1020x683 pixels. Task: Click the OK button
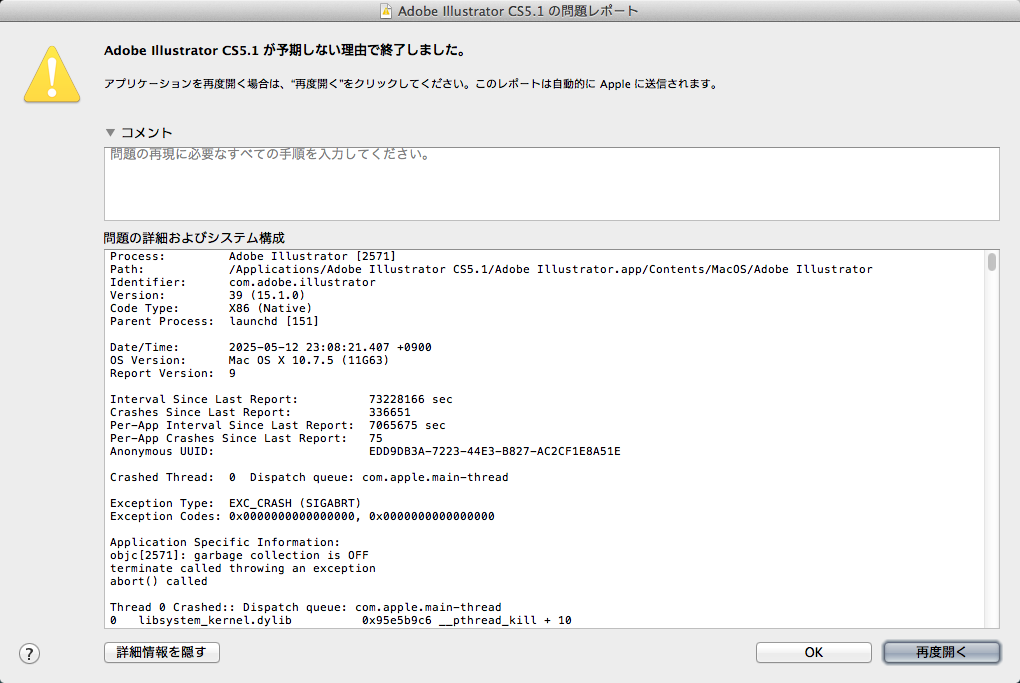pos(814,652)
